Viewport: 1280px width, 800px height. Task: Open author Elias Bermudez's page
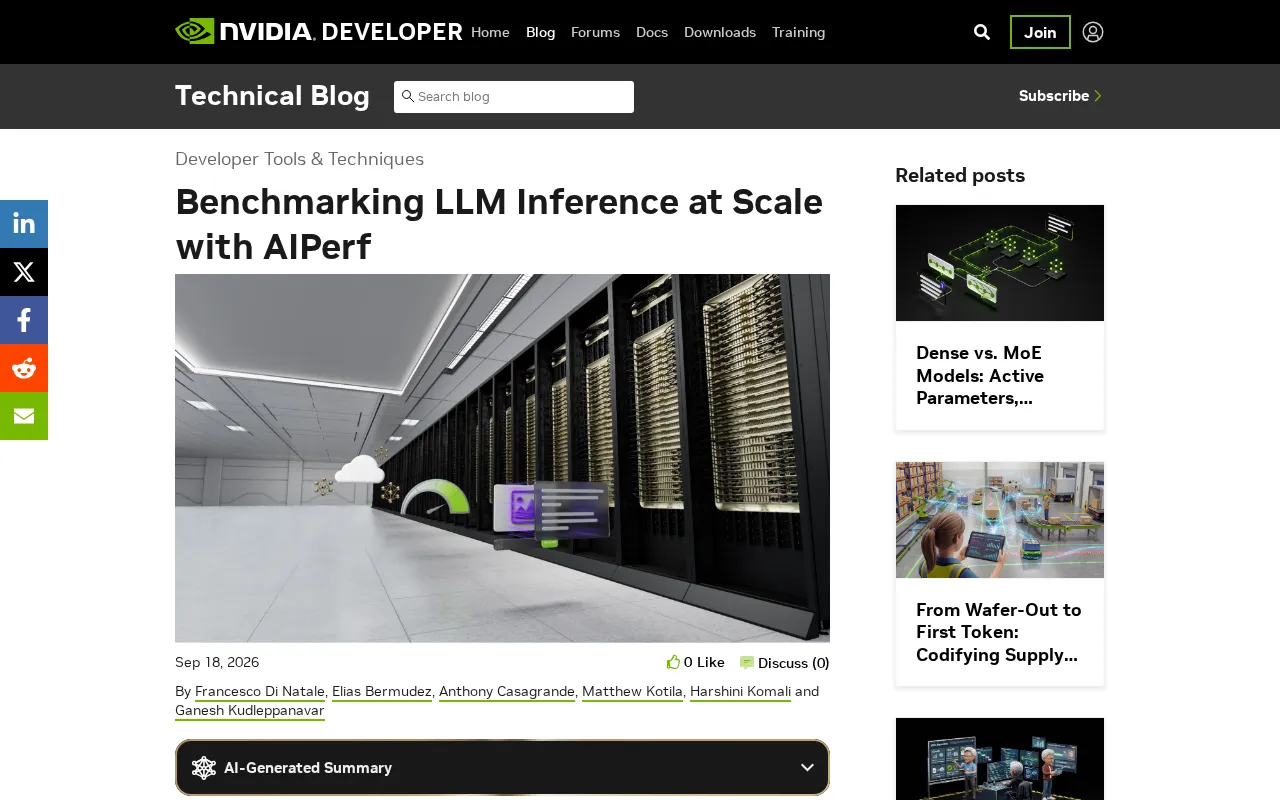(x=382, y=691)
